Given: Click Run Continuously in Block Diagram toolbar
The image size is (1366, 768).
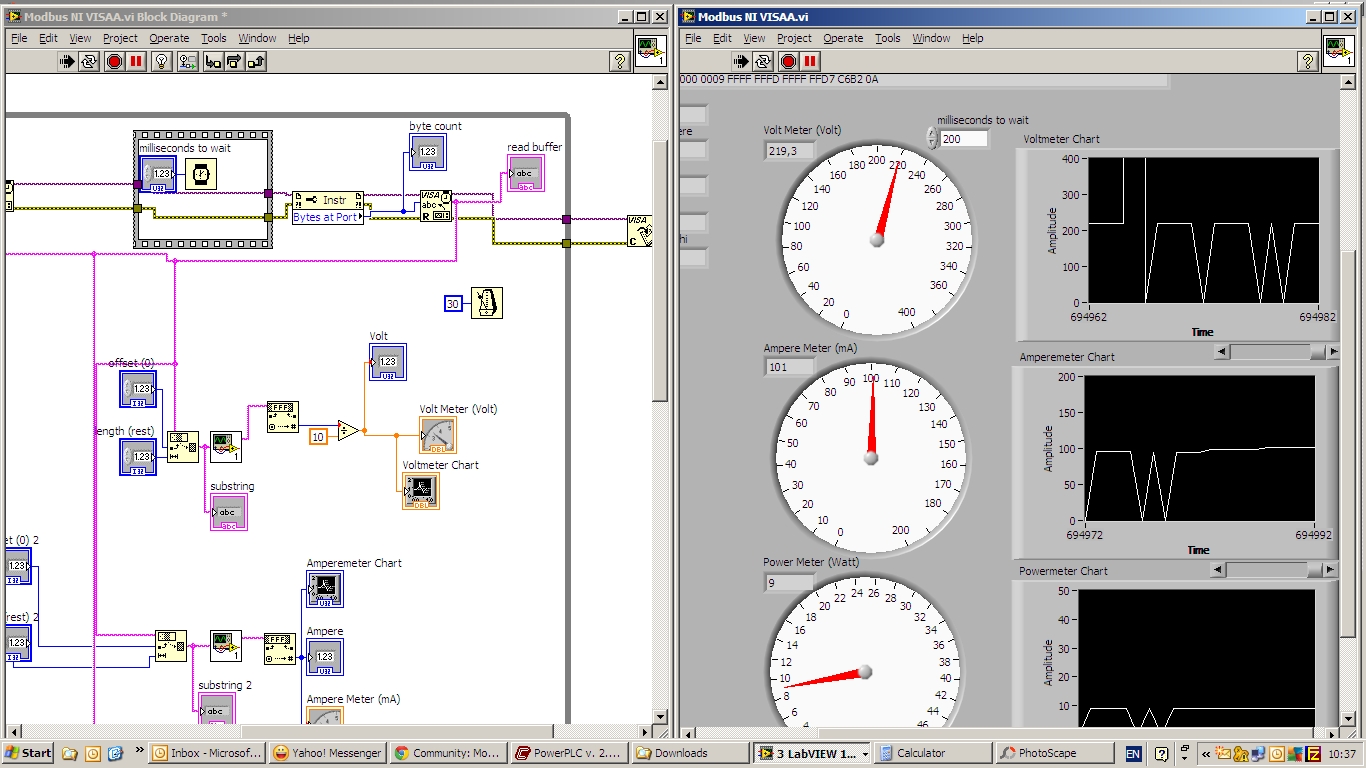Looking at the screenshot, I should pyautogui.click(x=90, y=62).
